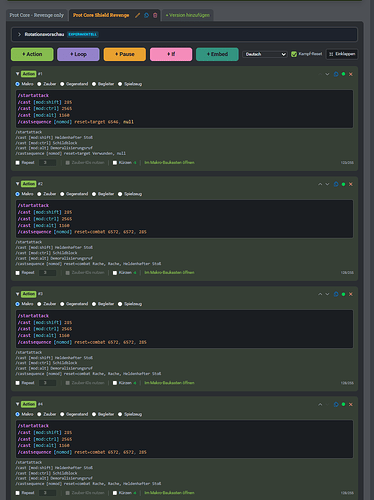The image size is (374, 500).
Task: Select Spielzeug radio in Action #4
Action: tap(120, 414)
